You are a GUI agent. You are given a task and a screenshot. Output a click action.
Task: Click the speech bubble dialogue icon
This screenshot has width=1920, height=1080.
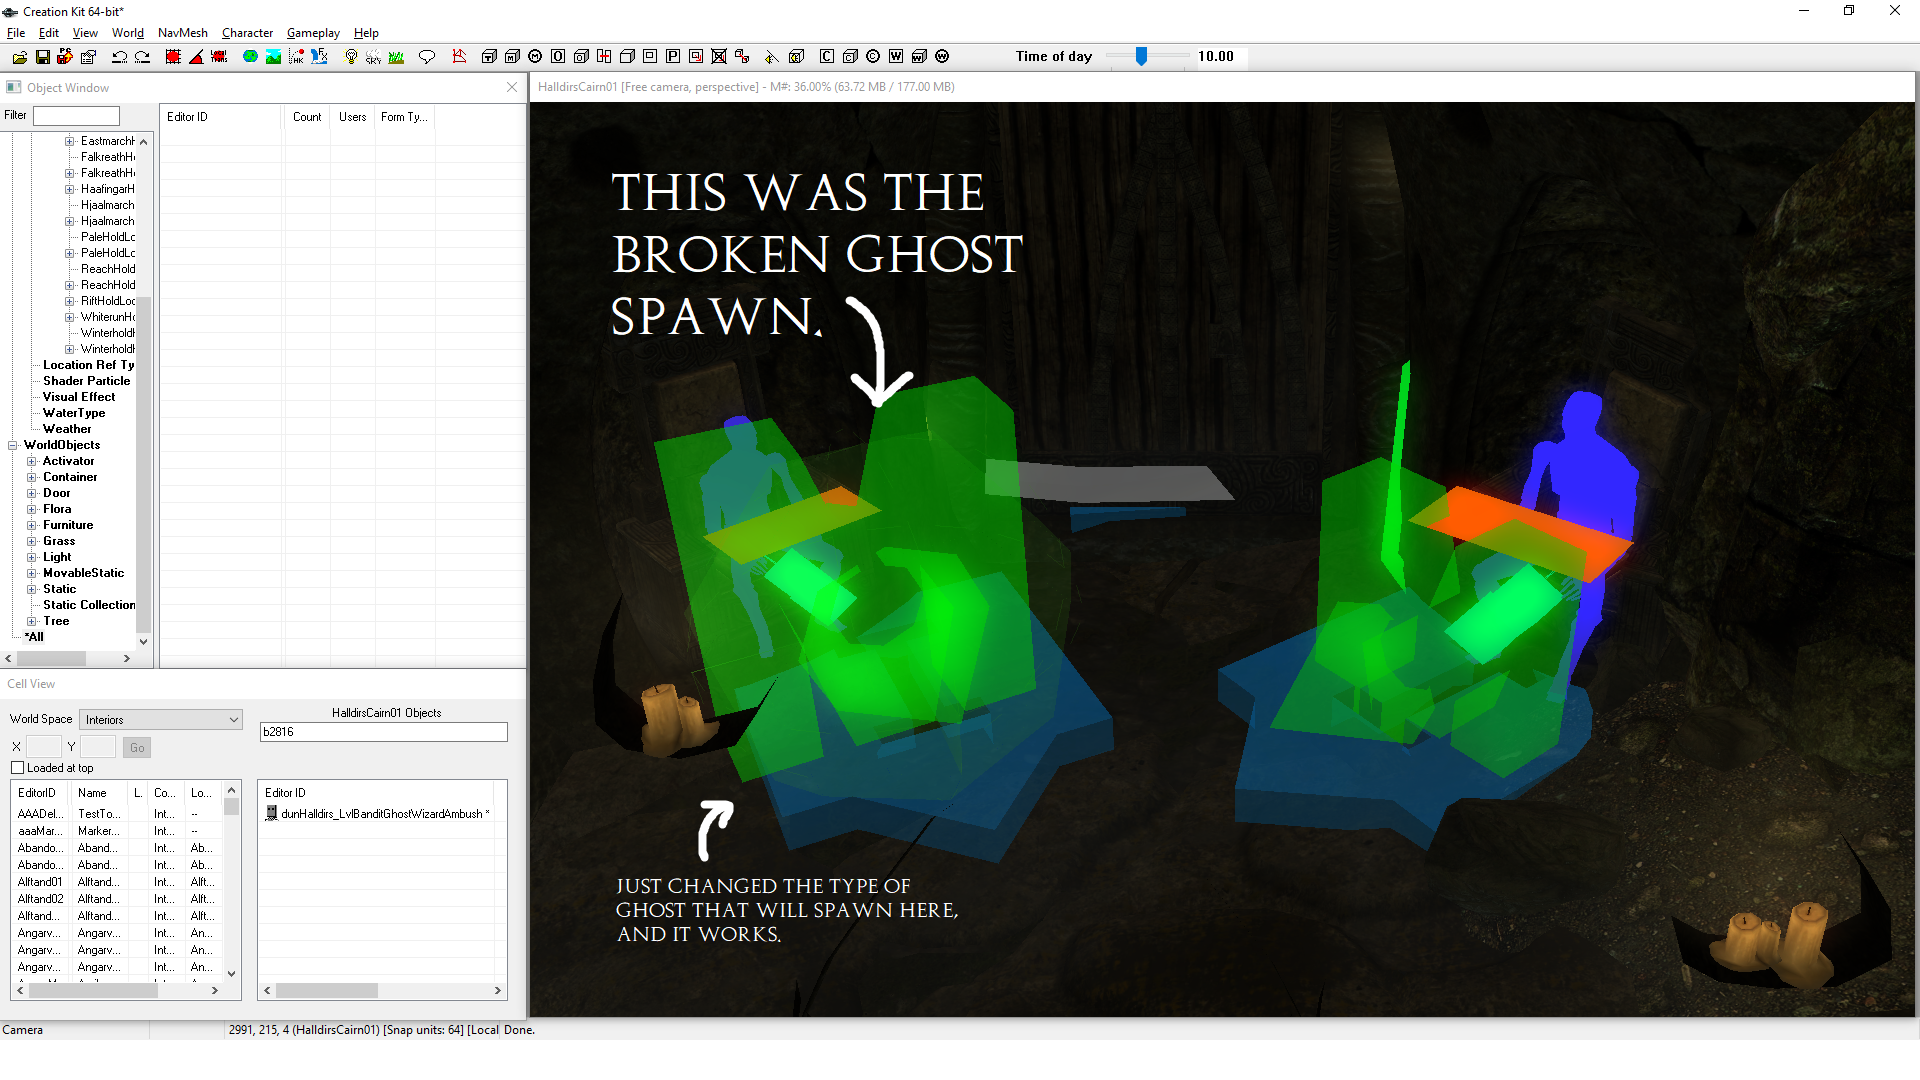[x=427, y=57]
